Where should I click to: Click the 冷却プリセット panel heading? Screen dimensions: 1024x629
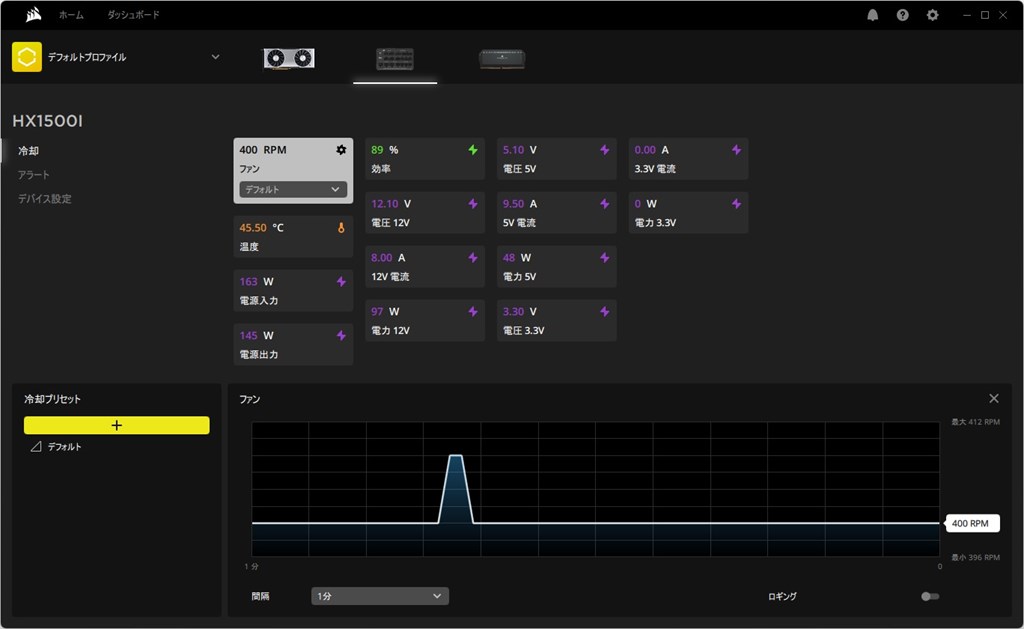pos(52,398)
